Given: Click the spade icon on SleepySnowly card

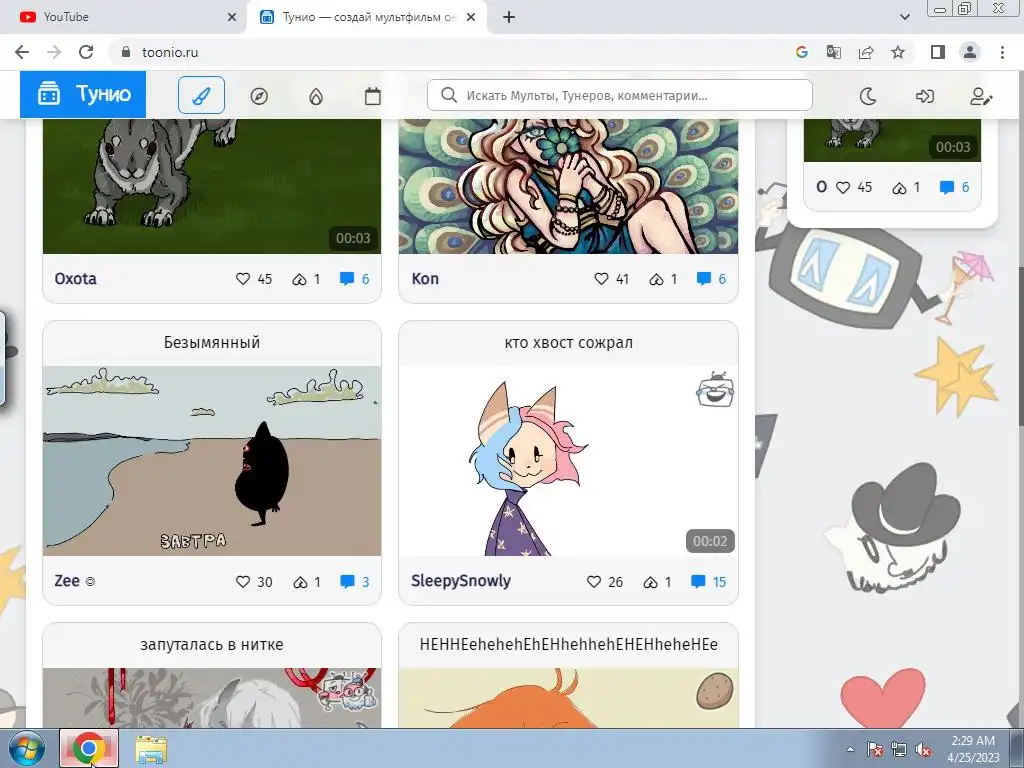Looking at the screenshot, I should point(650,582).
